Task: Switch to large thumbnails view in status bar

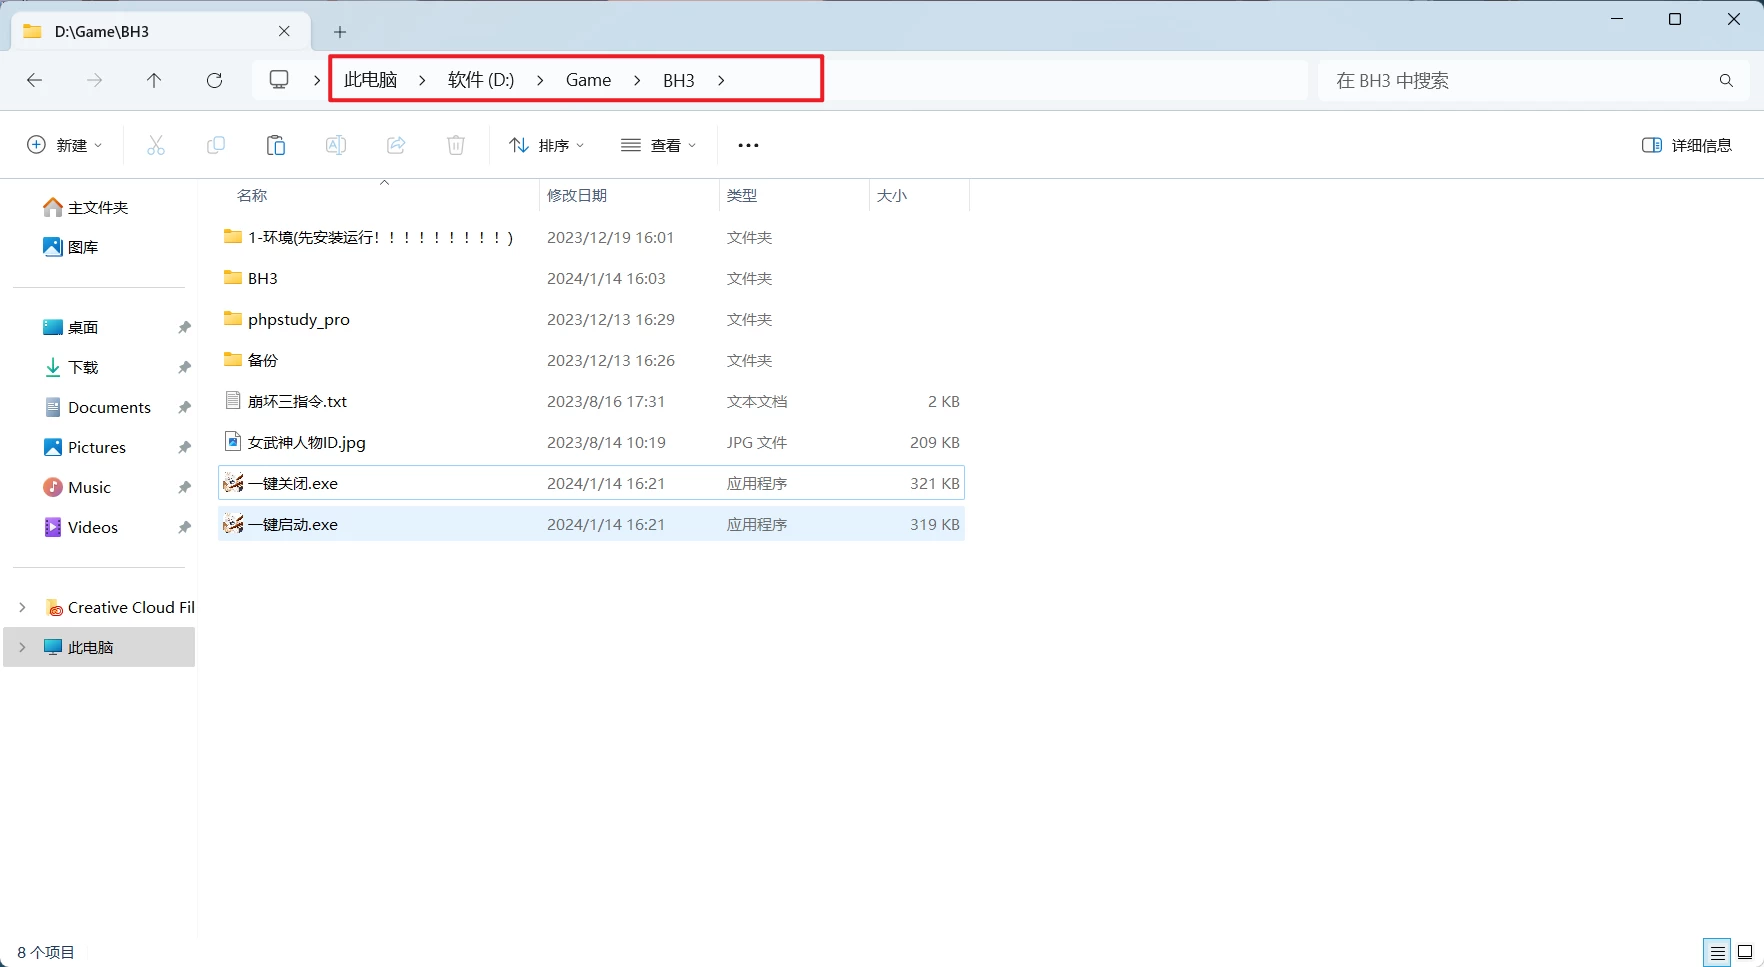Action: pos(1745,952)
